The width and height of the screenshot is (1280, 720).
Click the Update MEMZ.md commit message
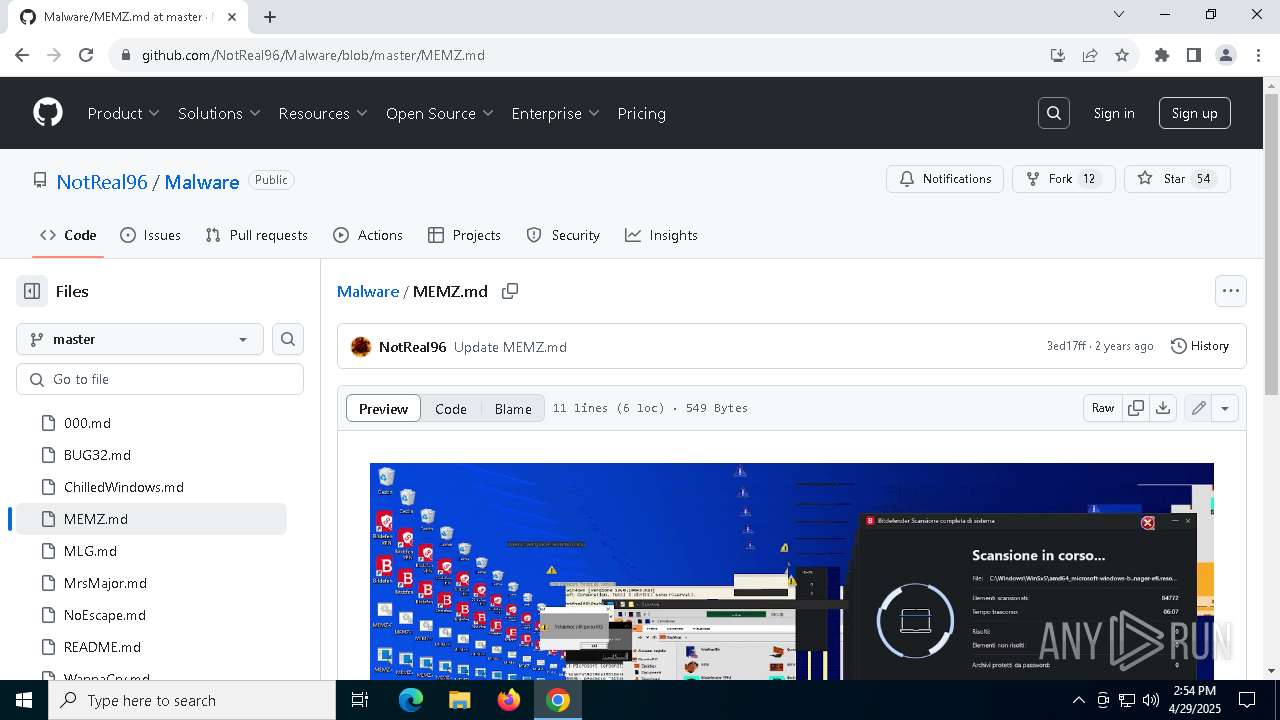coord(510,347)
